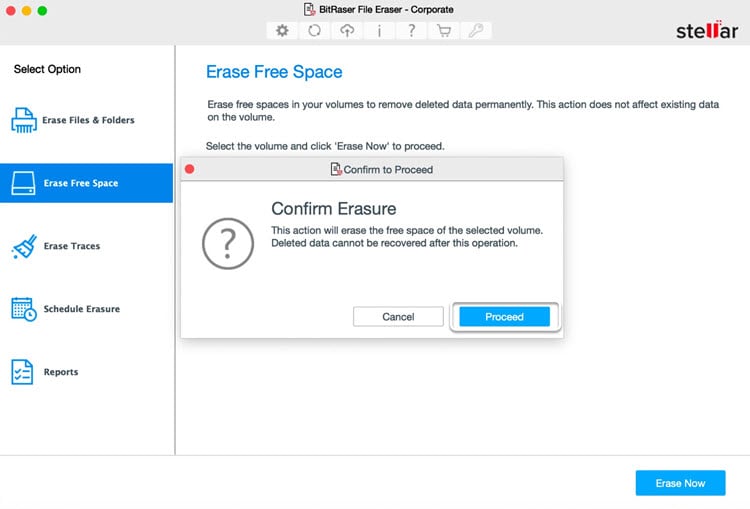Open Schedule Erasure option
This screenshot has width=750, height=509.
point(82,309)
